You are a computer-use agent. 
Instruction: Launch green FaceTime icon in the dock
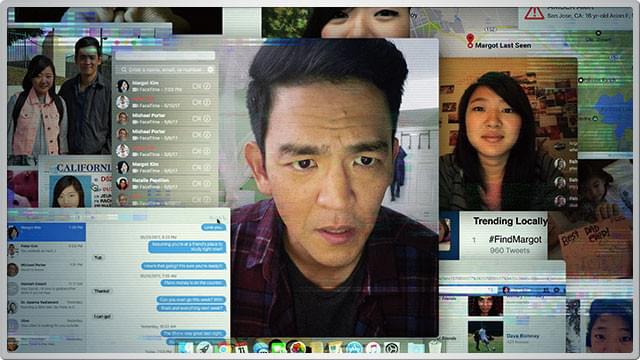pos(278,348)
